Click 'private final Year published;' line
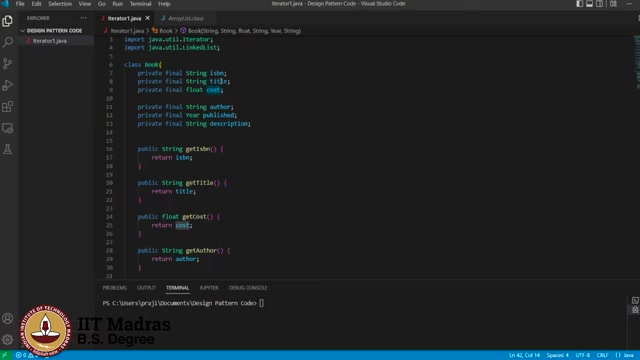 (187, 115)
